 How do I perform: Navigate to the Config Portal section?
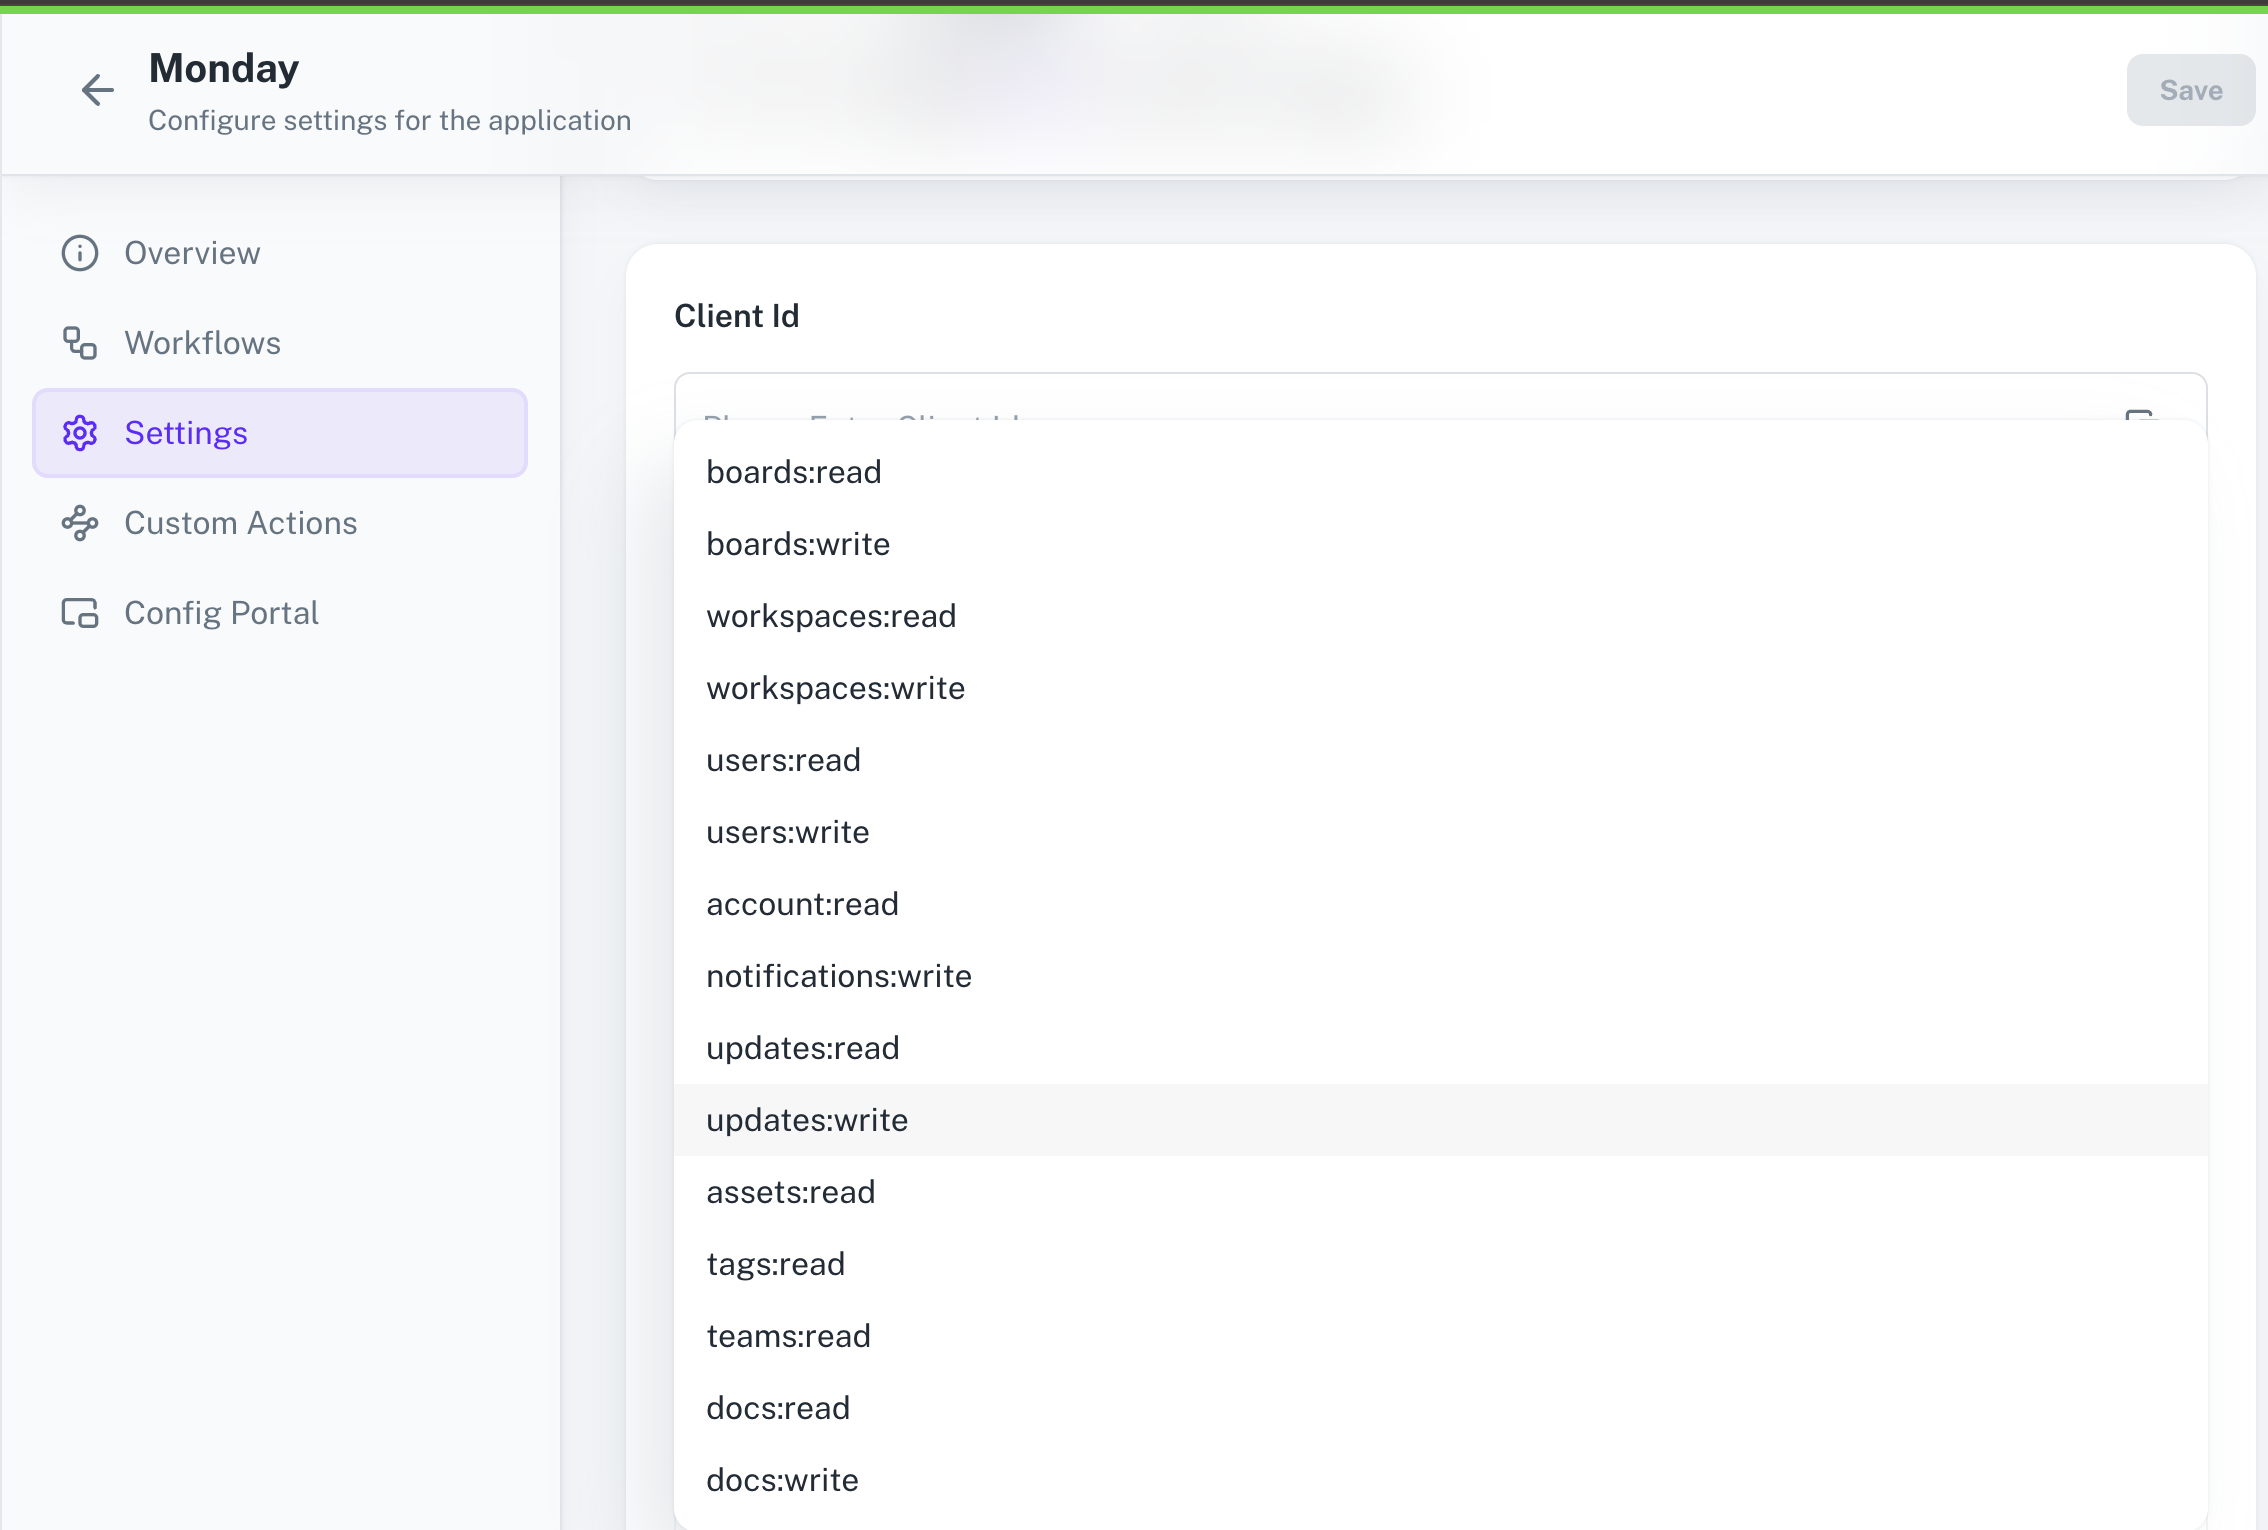(x=220, y=613)
